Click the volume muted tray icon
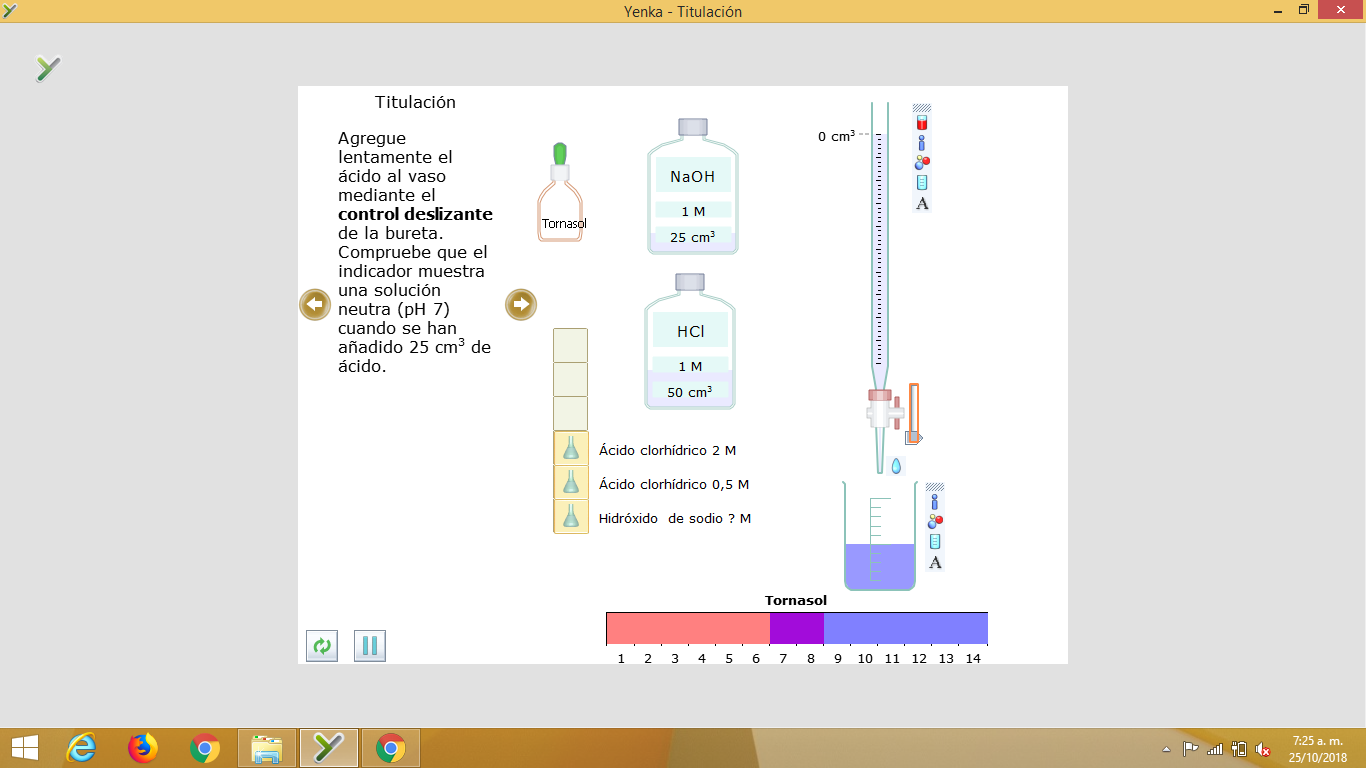 [1262, 749]
